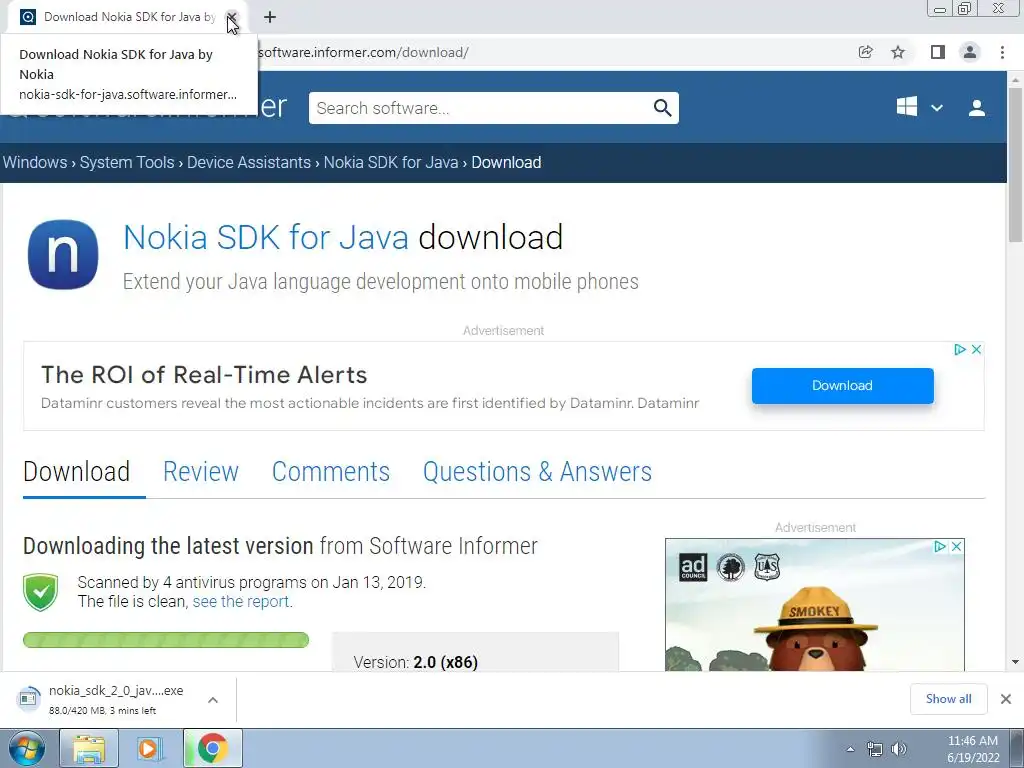1024x768 pixels.
Task: Open the Questions & Answers tab
Action: click(x=537, y=472)
